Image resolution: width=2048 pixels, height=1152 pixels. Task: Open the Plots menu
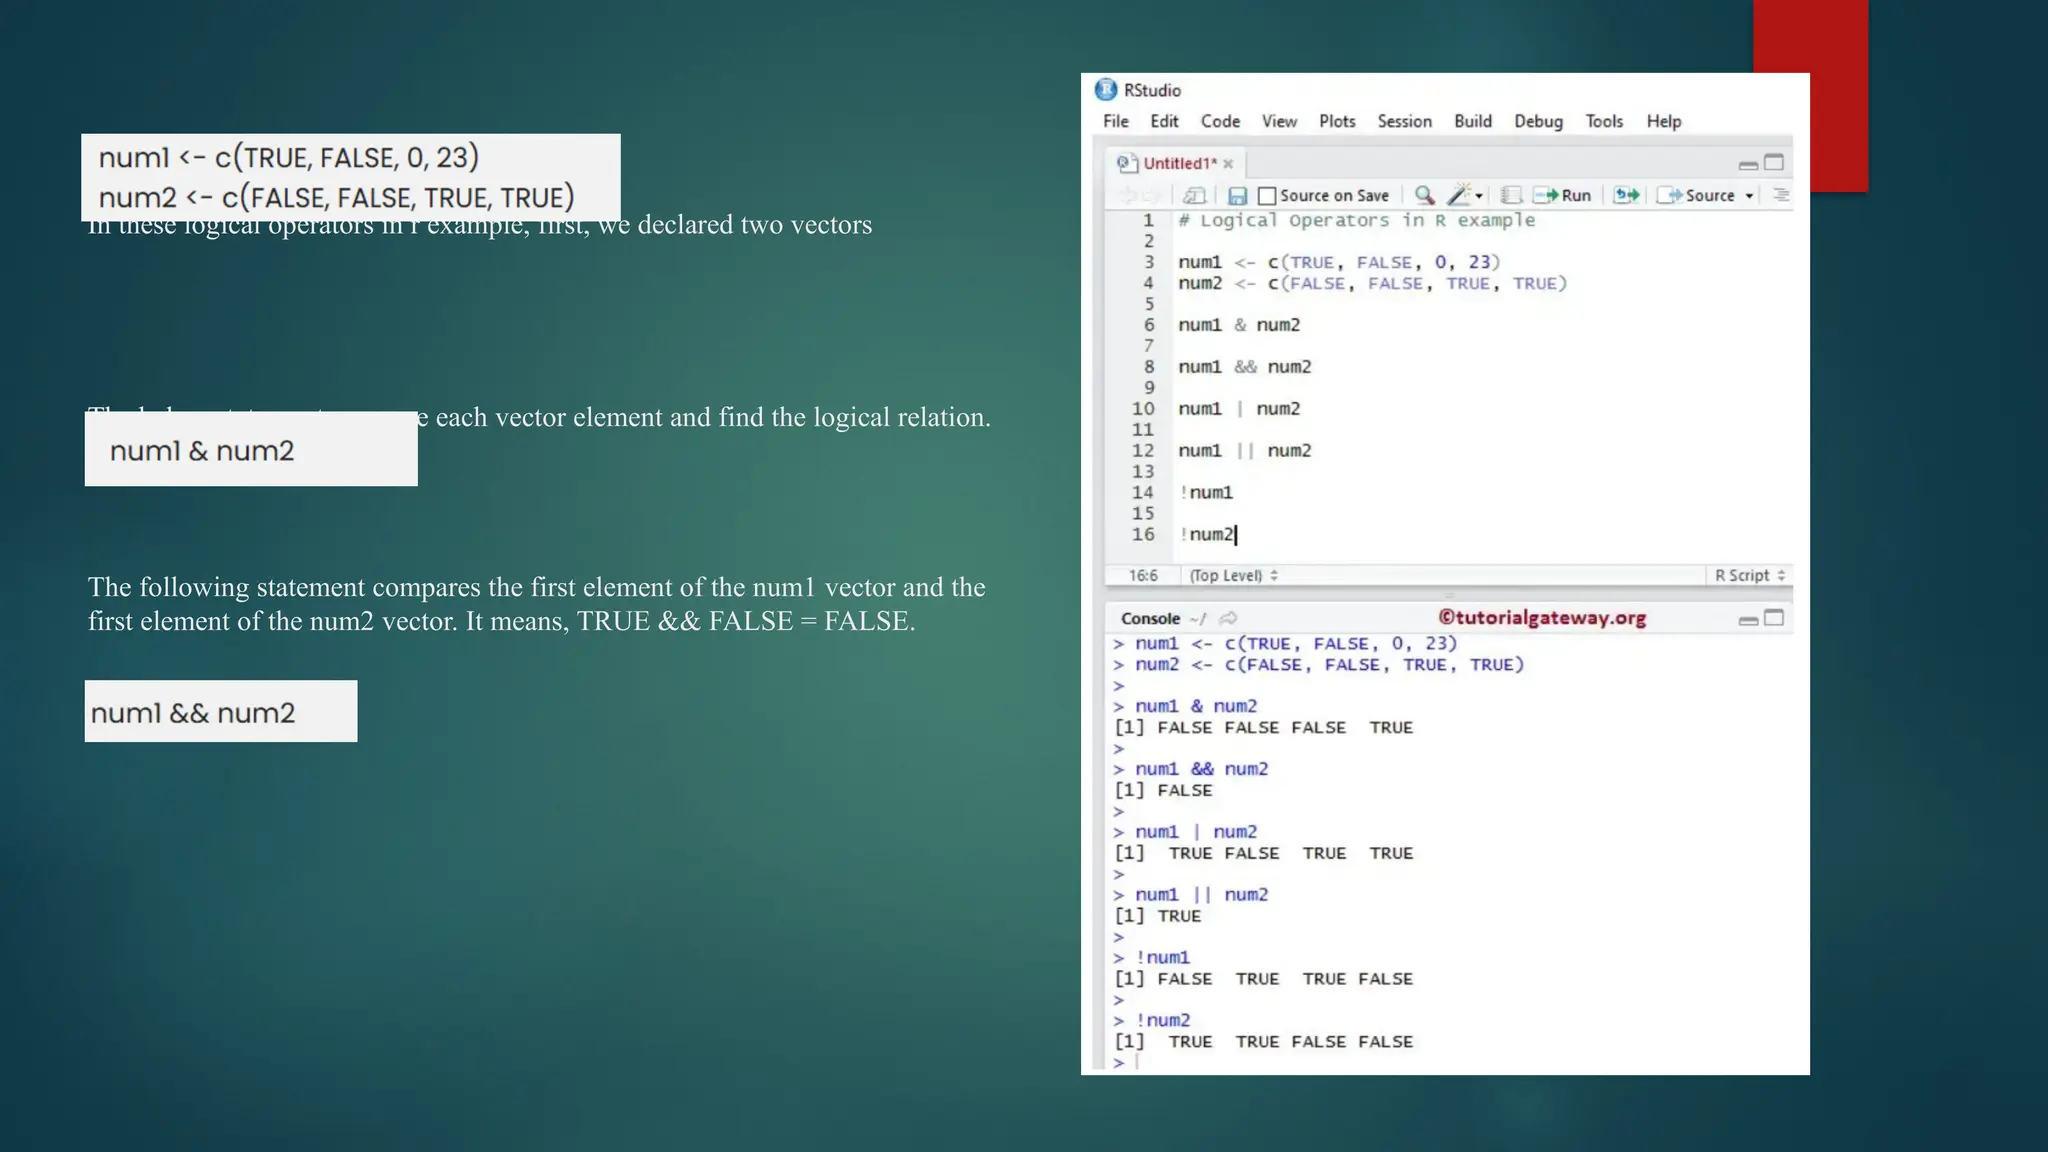point(1336,121)
